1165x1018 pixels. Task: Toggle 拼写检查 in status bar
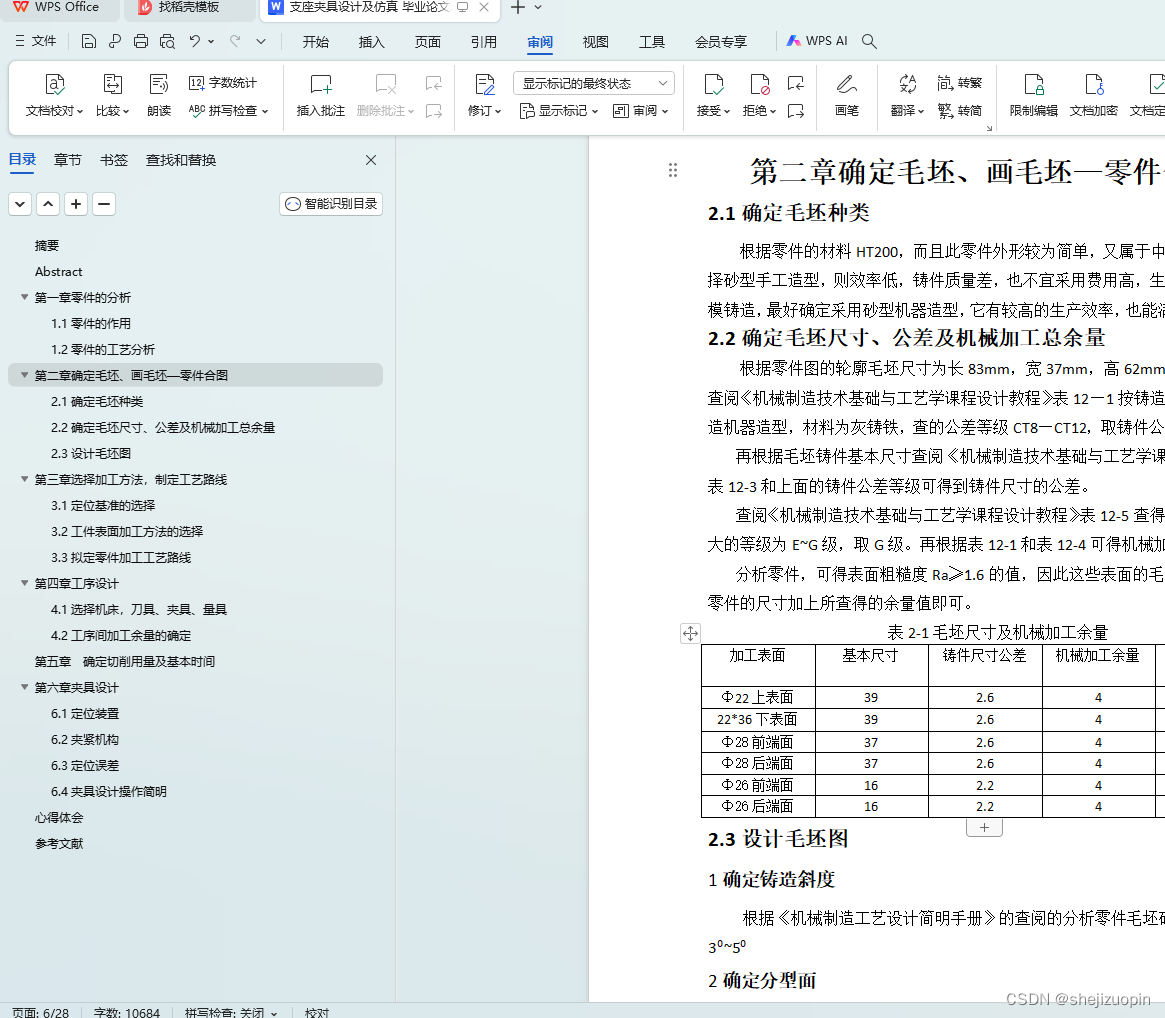[x=231, y=1012]
